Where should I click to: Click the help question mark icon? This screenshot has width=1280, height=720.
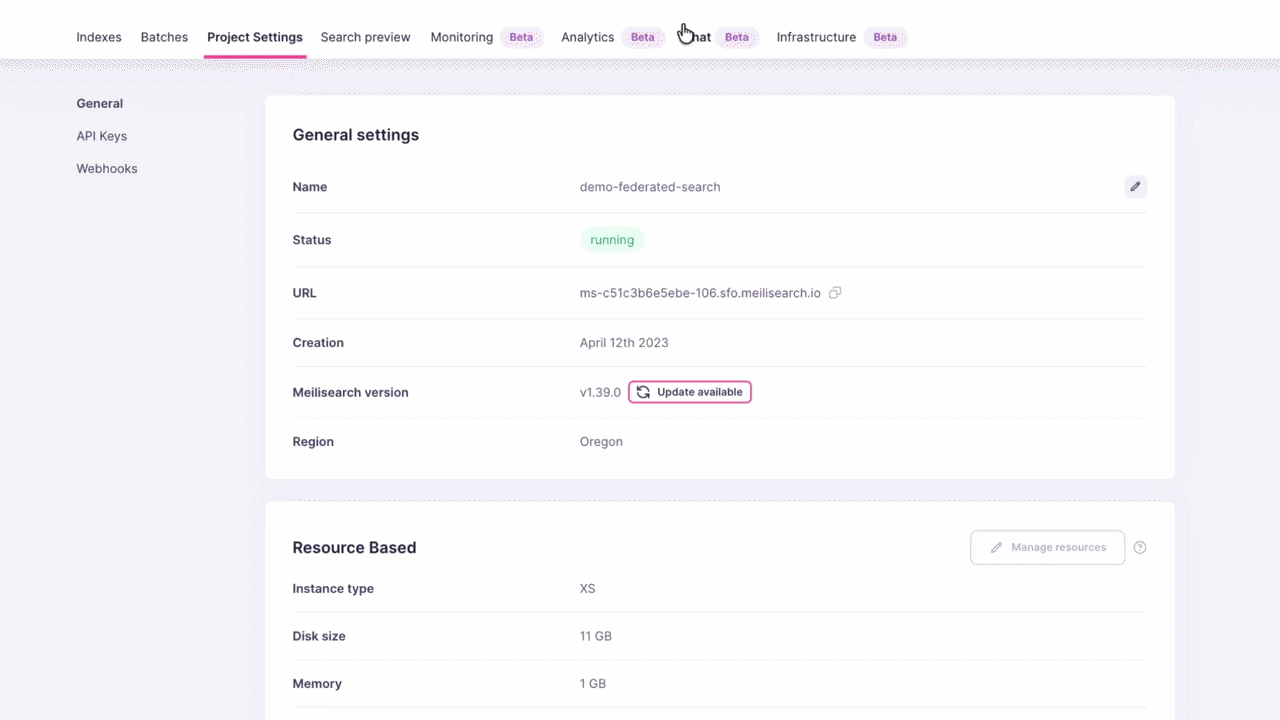[1140, 548]
